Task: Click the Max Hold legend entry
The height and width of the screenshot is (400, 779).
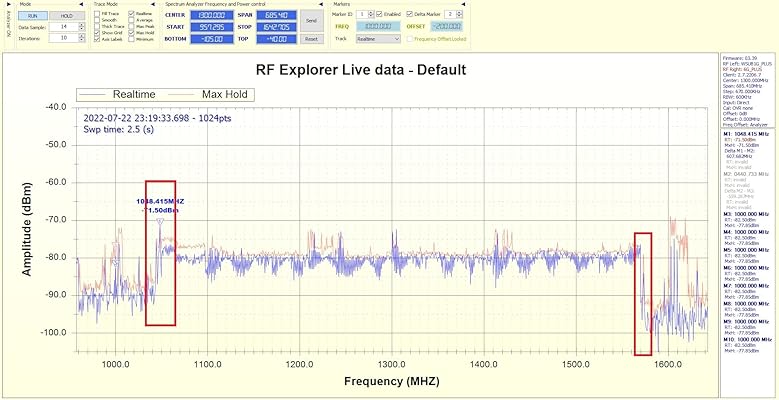Action: pos(208,94)
